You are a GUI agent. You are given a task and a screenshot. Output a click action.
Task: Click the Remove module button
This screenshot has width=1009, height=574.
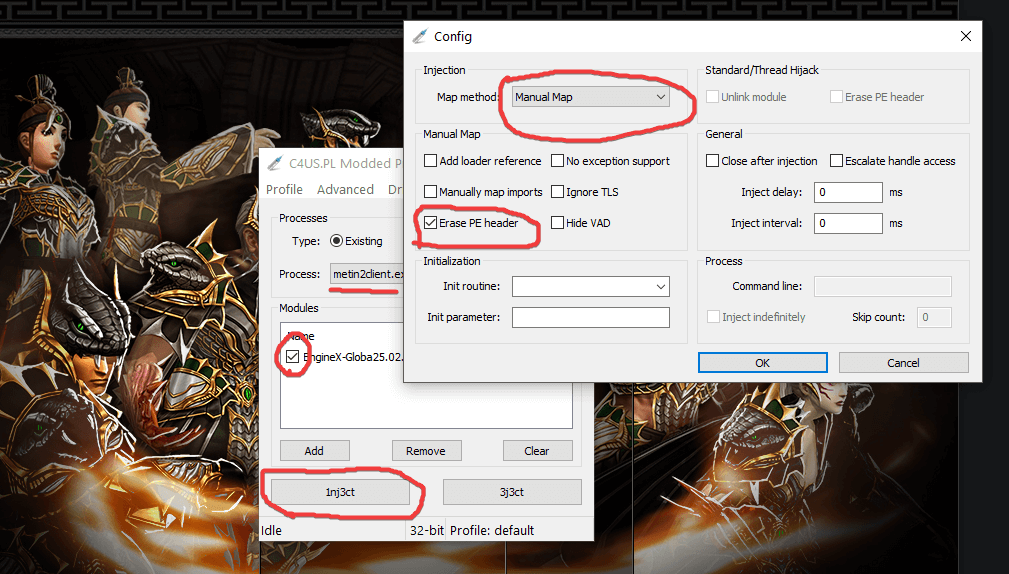426,451
